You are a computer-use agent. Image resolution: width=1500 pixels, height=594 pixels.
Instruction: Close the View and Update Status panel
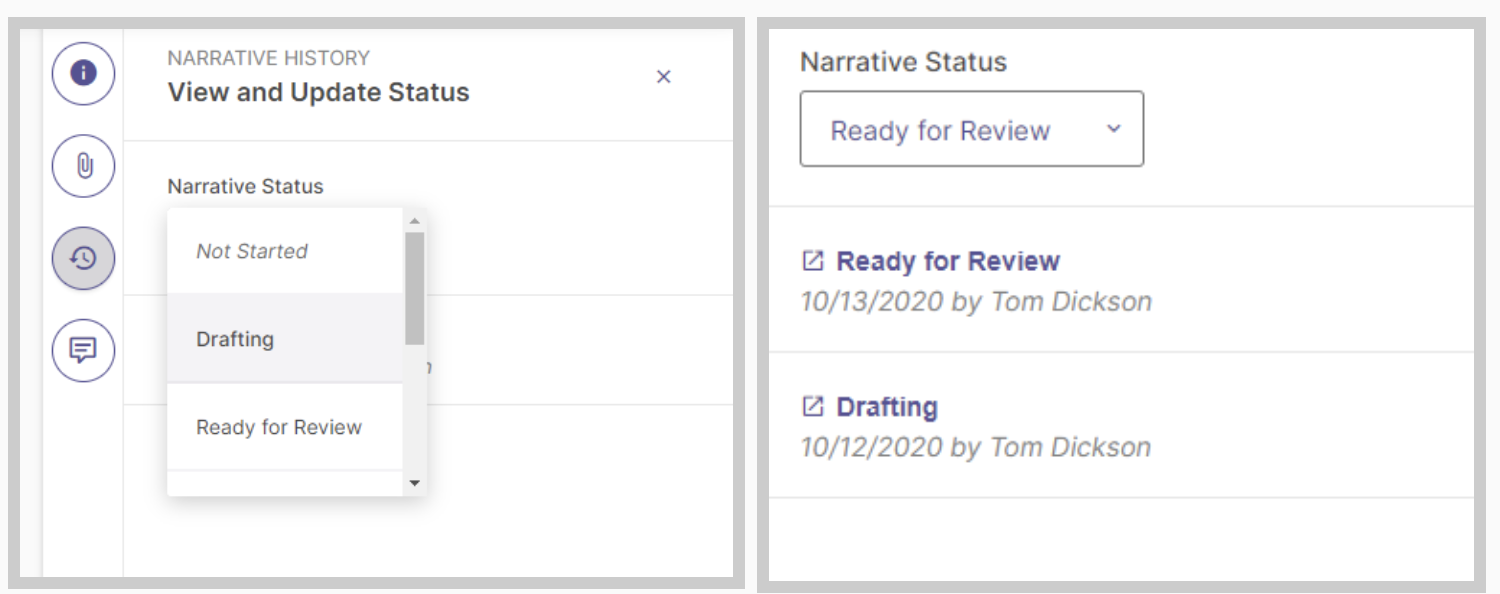tap(663, 76)
